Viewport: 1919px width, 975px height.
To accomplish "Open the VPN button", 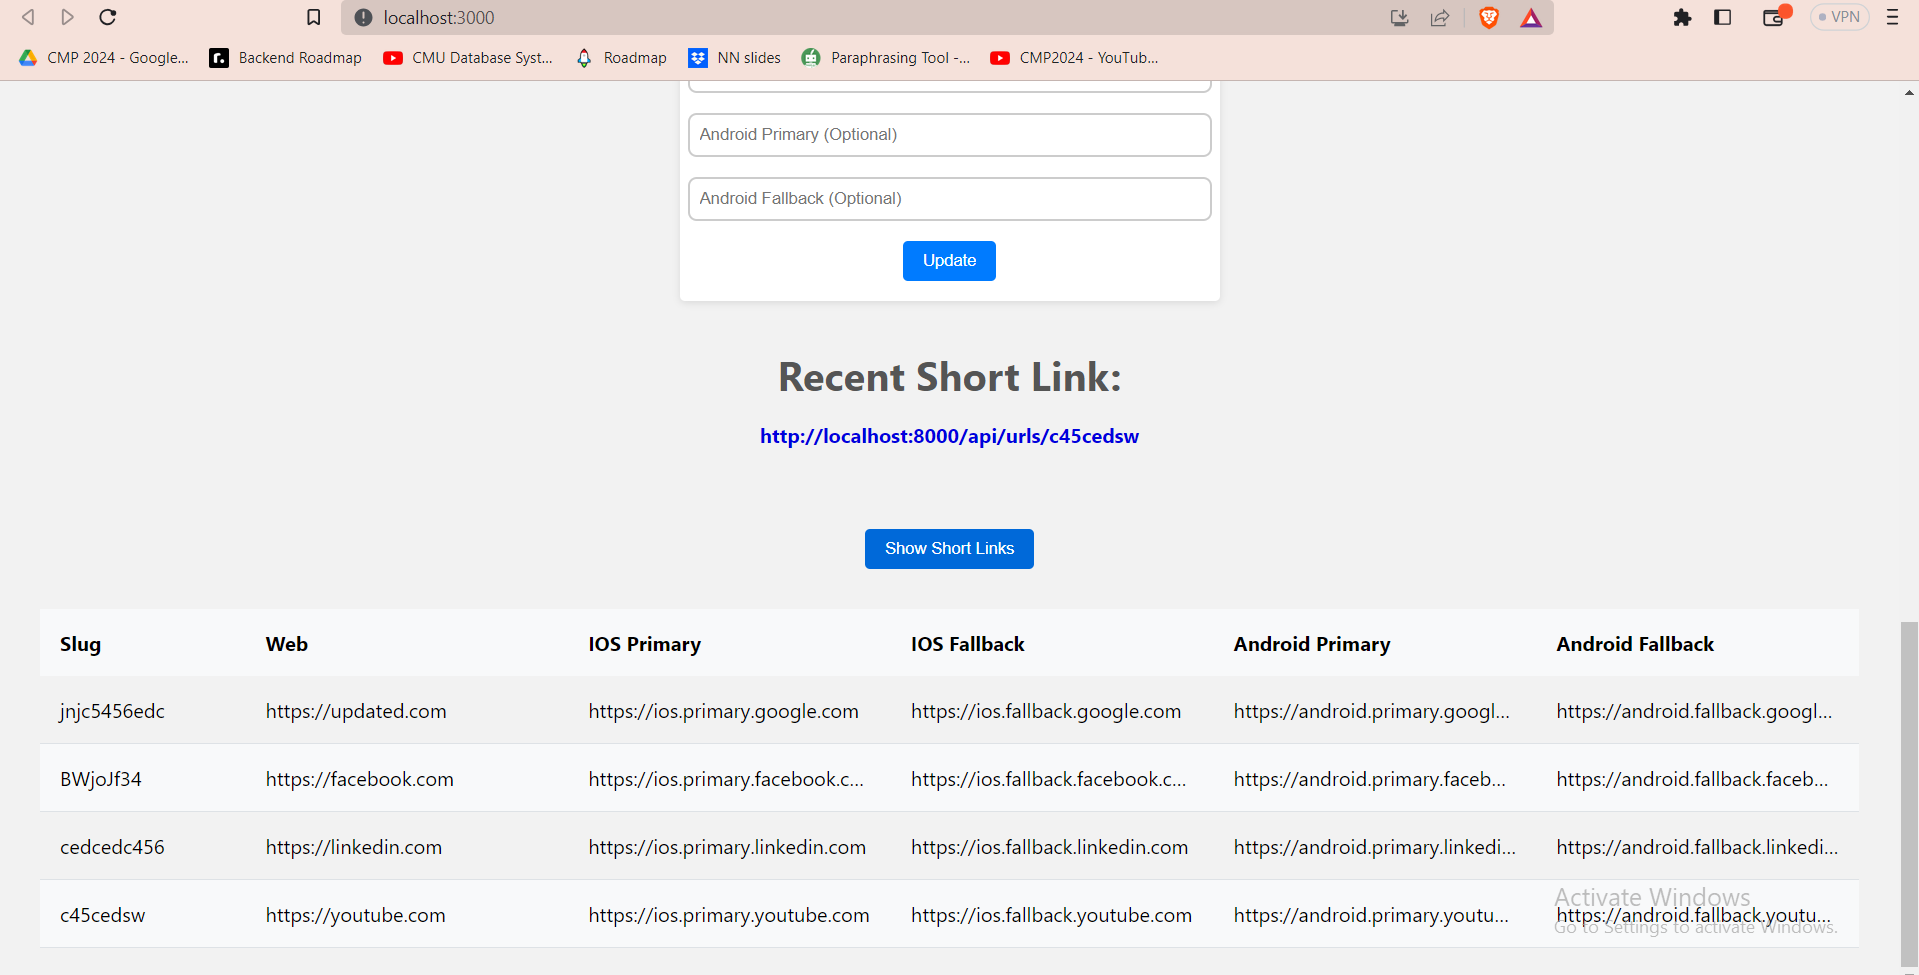I will [1839, 17].
